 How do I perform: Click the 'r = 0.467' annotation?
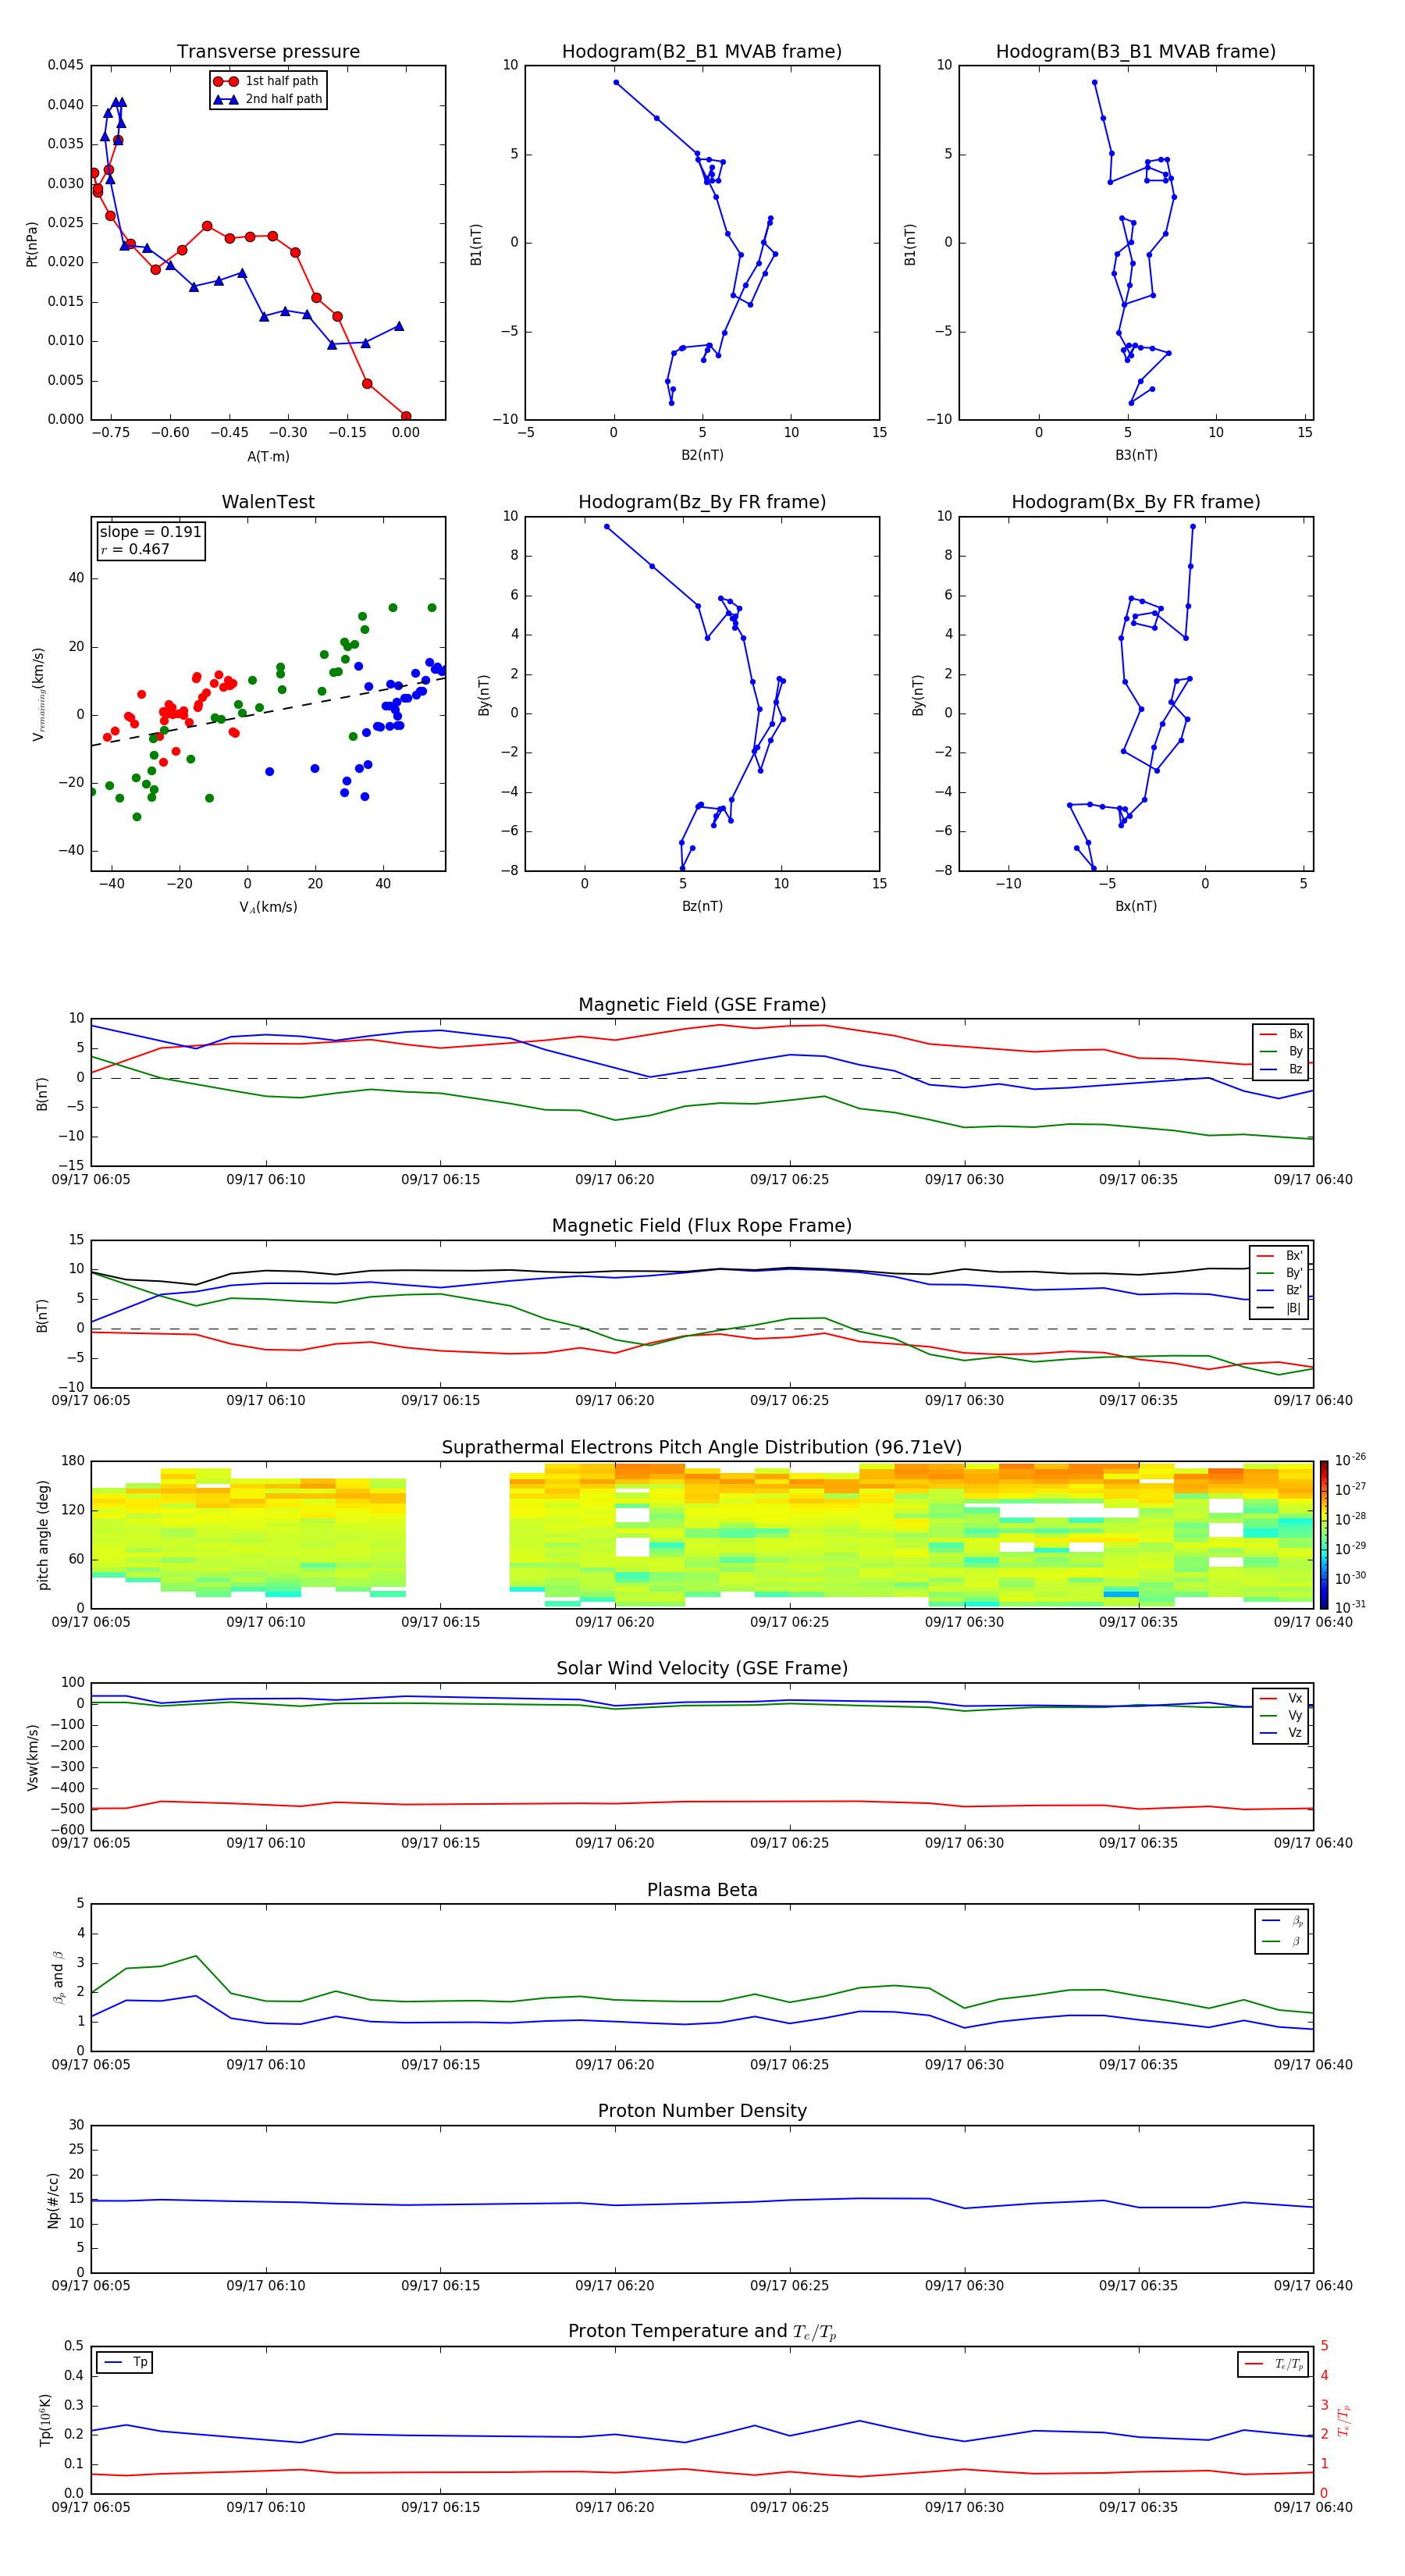(x=135, y=549)
